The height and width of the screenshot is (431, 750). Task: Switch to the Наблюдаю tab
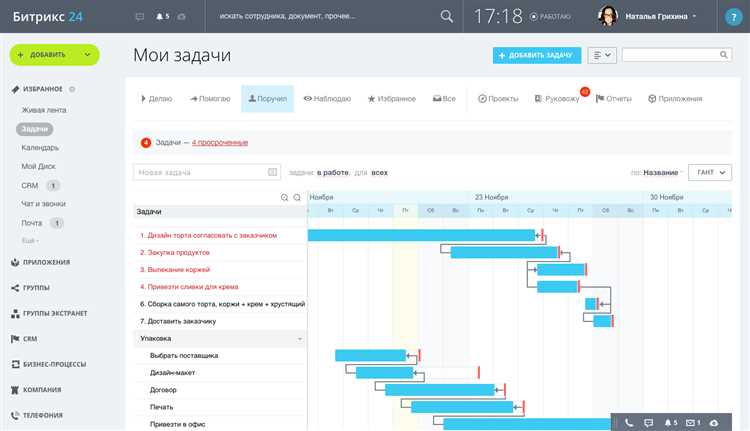click(327, 99)
